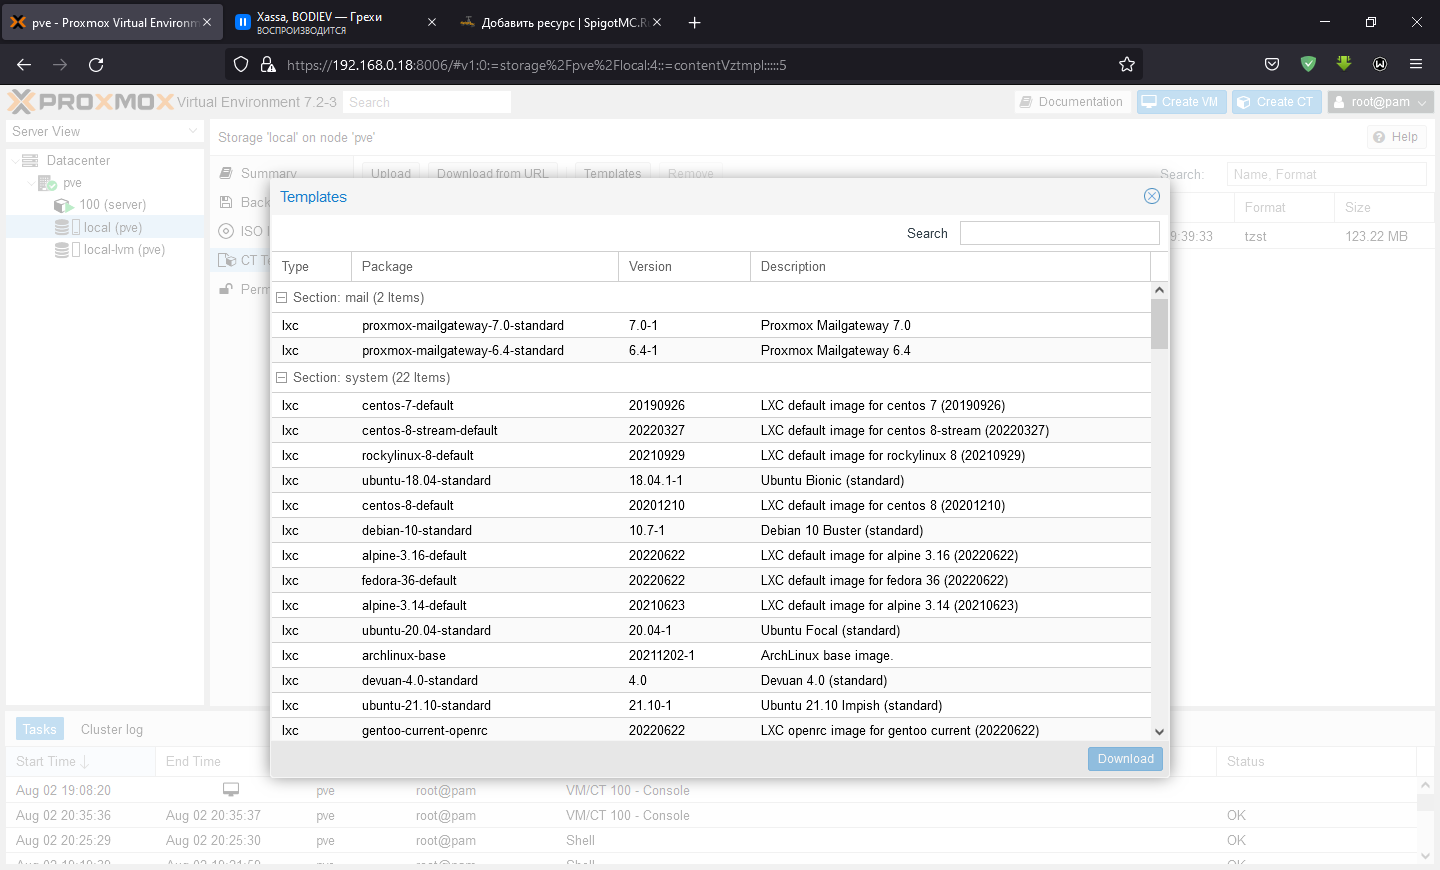Image resolution: width=1440 pixels, height=870 pixels.
Task: Open the browser hamburger menu
Action: click(1416, 64)
